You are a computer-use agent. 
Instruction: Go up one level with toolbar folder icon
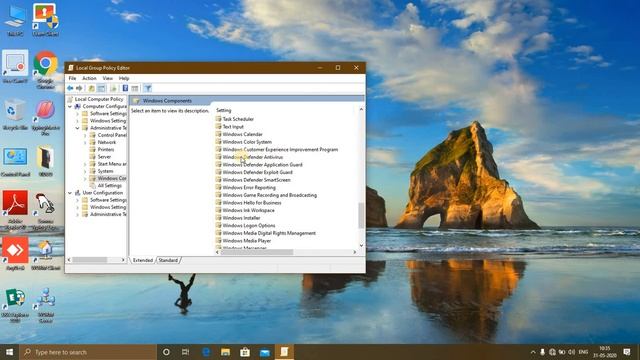pos(91,88)
